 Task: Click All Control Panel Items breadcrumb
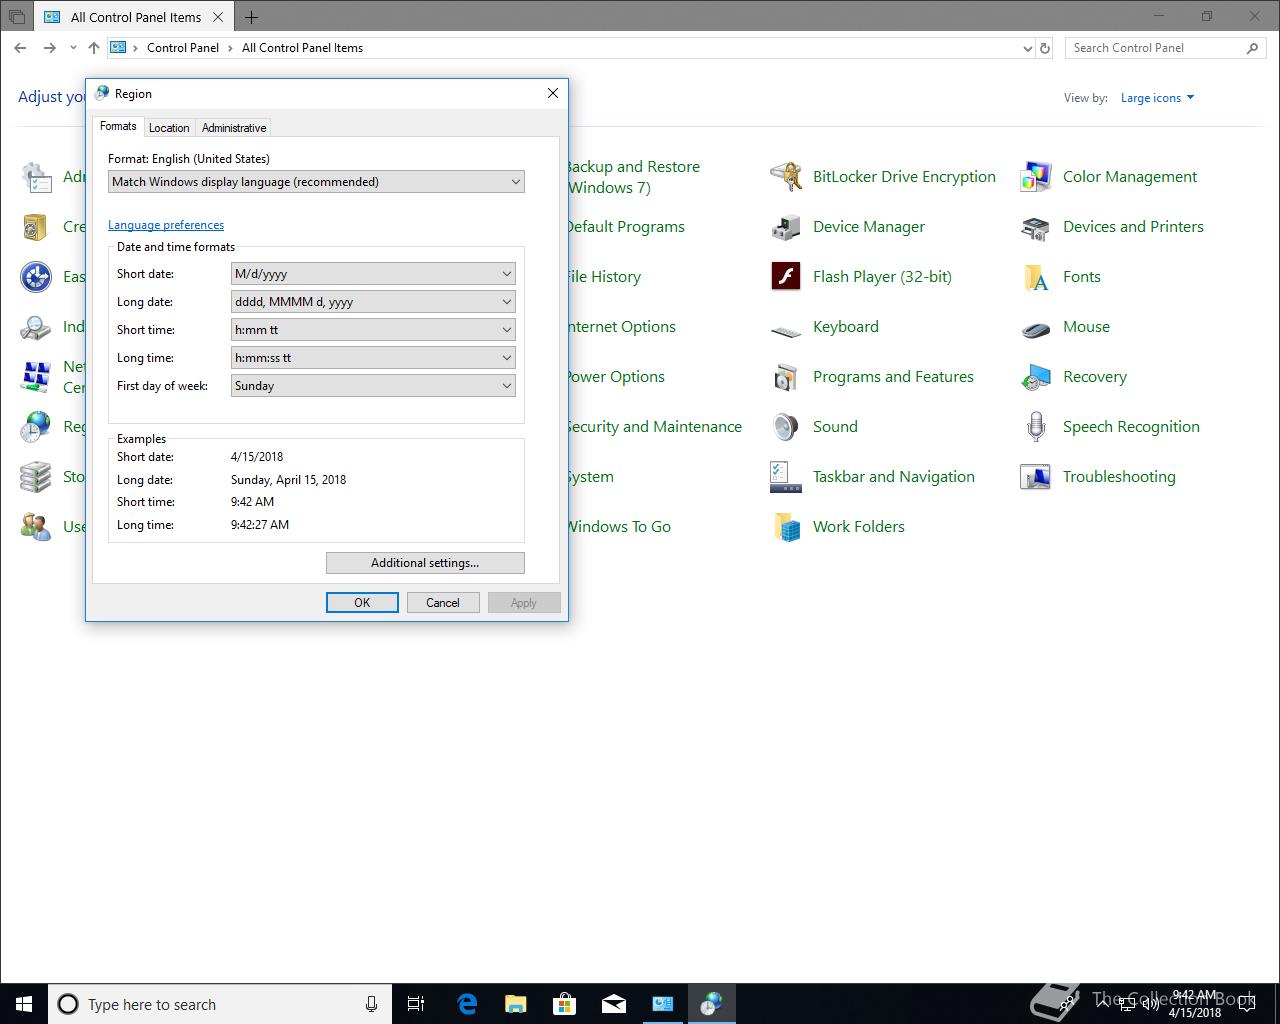click(302, 48)
